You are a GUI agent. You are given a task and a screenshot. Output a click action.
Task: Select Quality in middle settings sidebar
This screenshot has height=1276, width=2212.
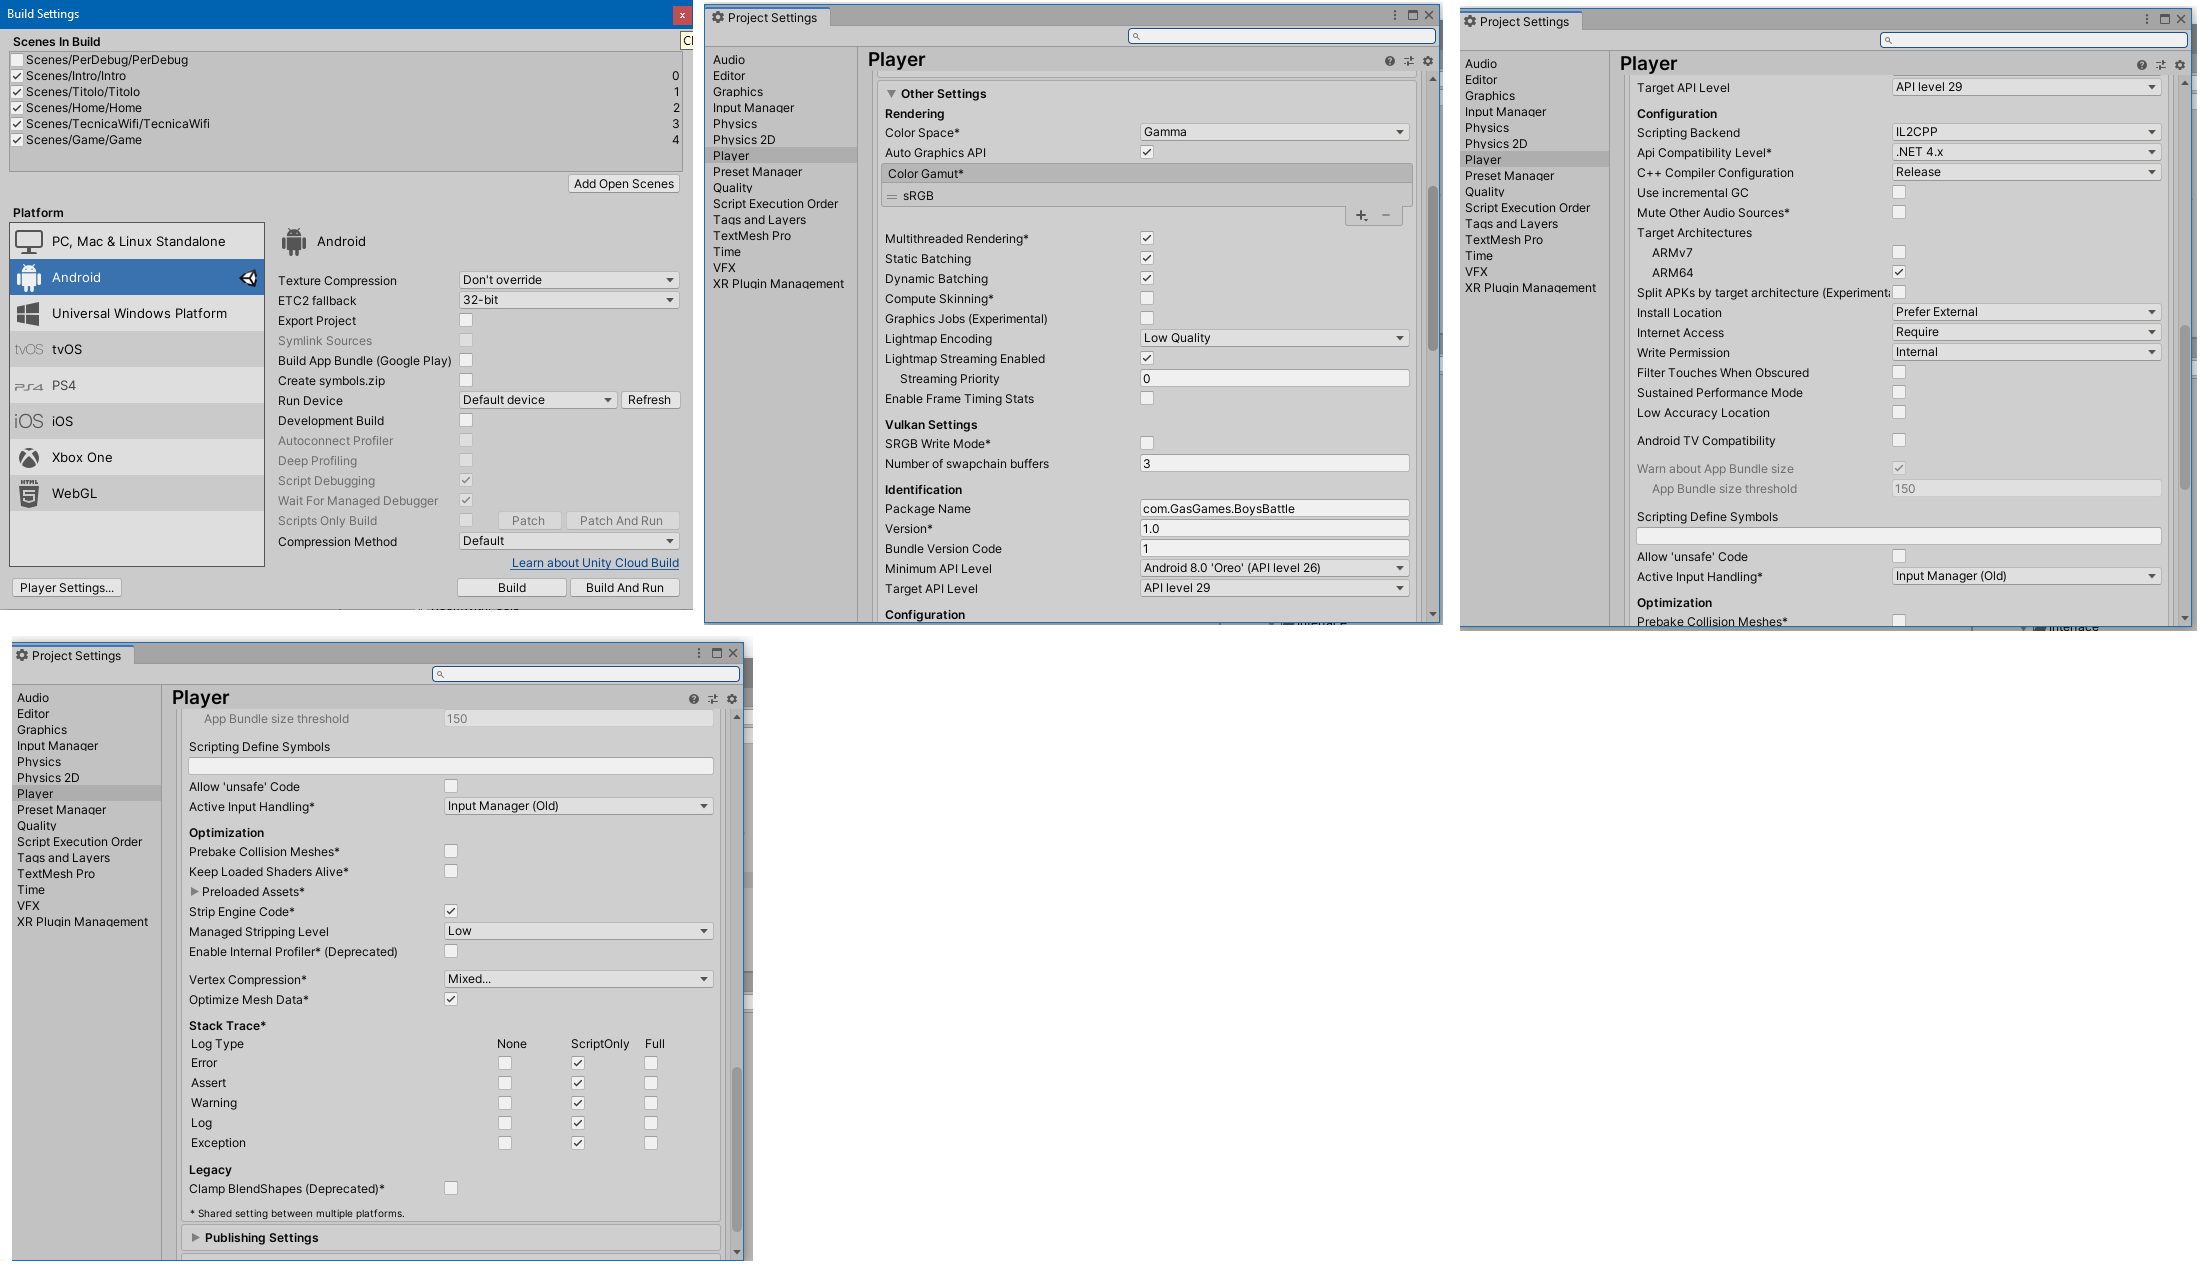pyautogui.click(x=732, y=188)
